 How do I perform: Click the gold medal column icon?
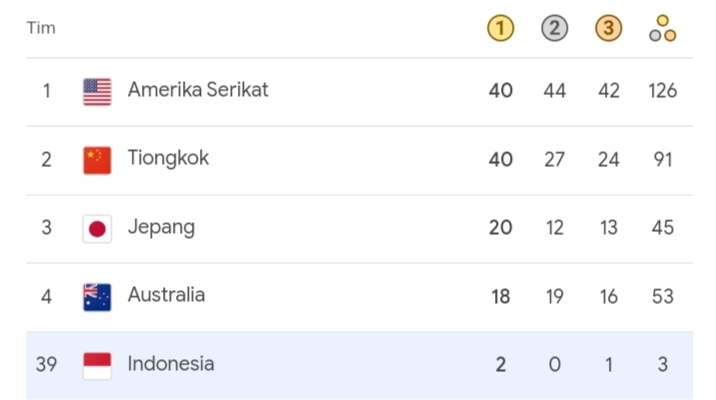[x=501, y=29]
